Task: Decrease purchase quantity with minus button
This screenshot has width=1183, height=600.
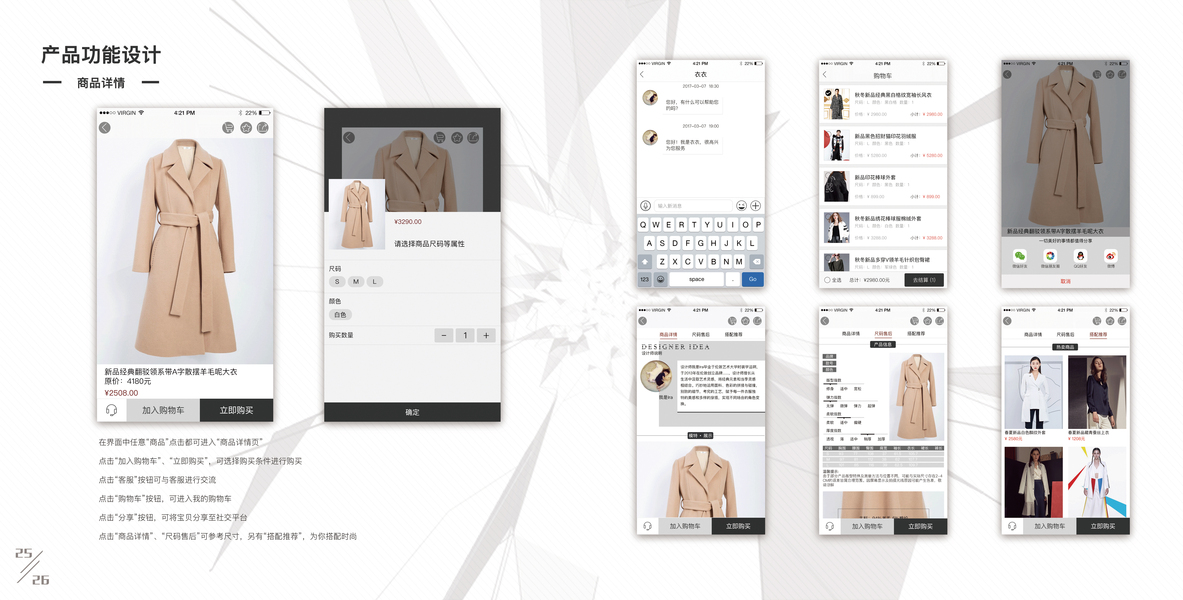Action: coord(444,335)
